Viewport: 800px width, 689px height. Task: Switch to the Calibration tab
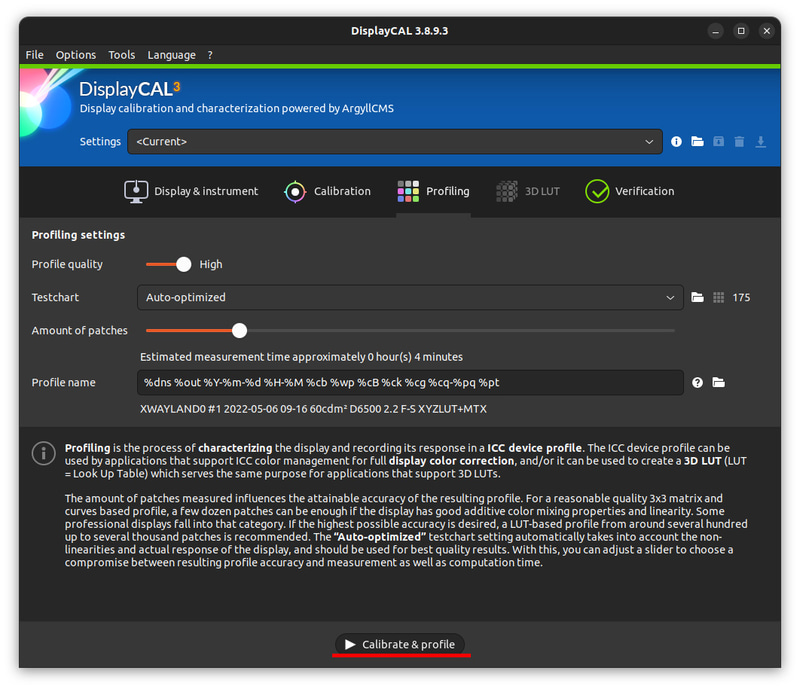coord(327,191)
